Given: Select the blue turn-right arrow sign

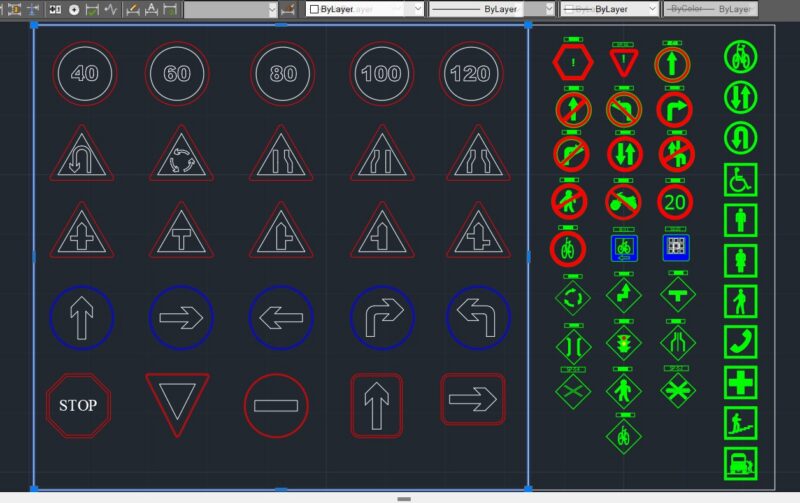Looking at the screenshot, I should (382, 317).
